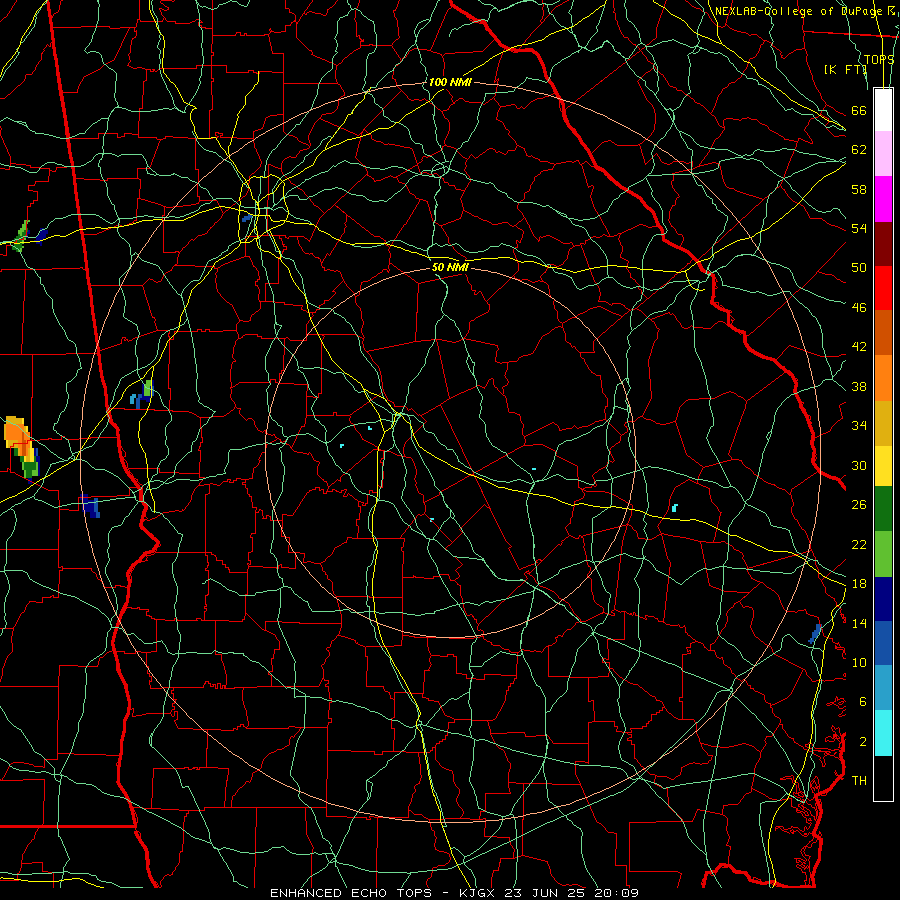Select the bright red swatch between 46 and 50

click(x=883, y=288)
